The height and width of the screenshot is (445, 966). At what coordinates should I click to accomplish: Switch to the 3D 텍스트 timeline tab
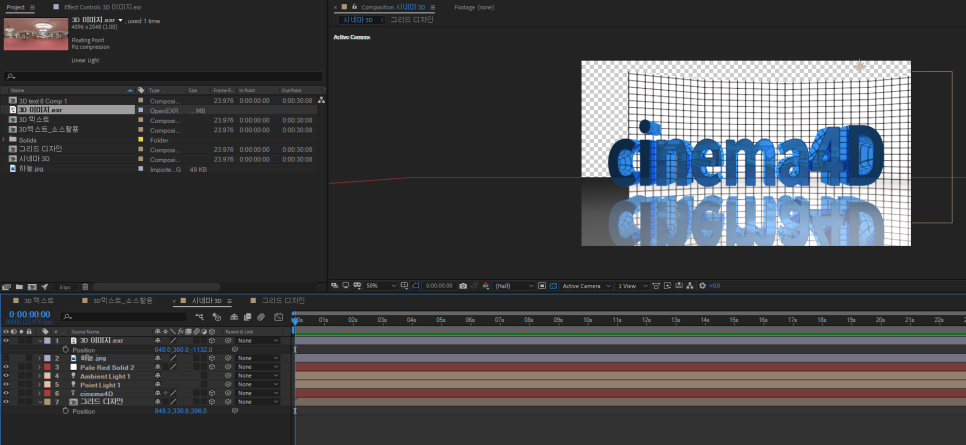(x=39, y=301)
